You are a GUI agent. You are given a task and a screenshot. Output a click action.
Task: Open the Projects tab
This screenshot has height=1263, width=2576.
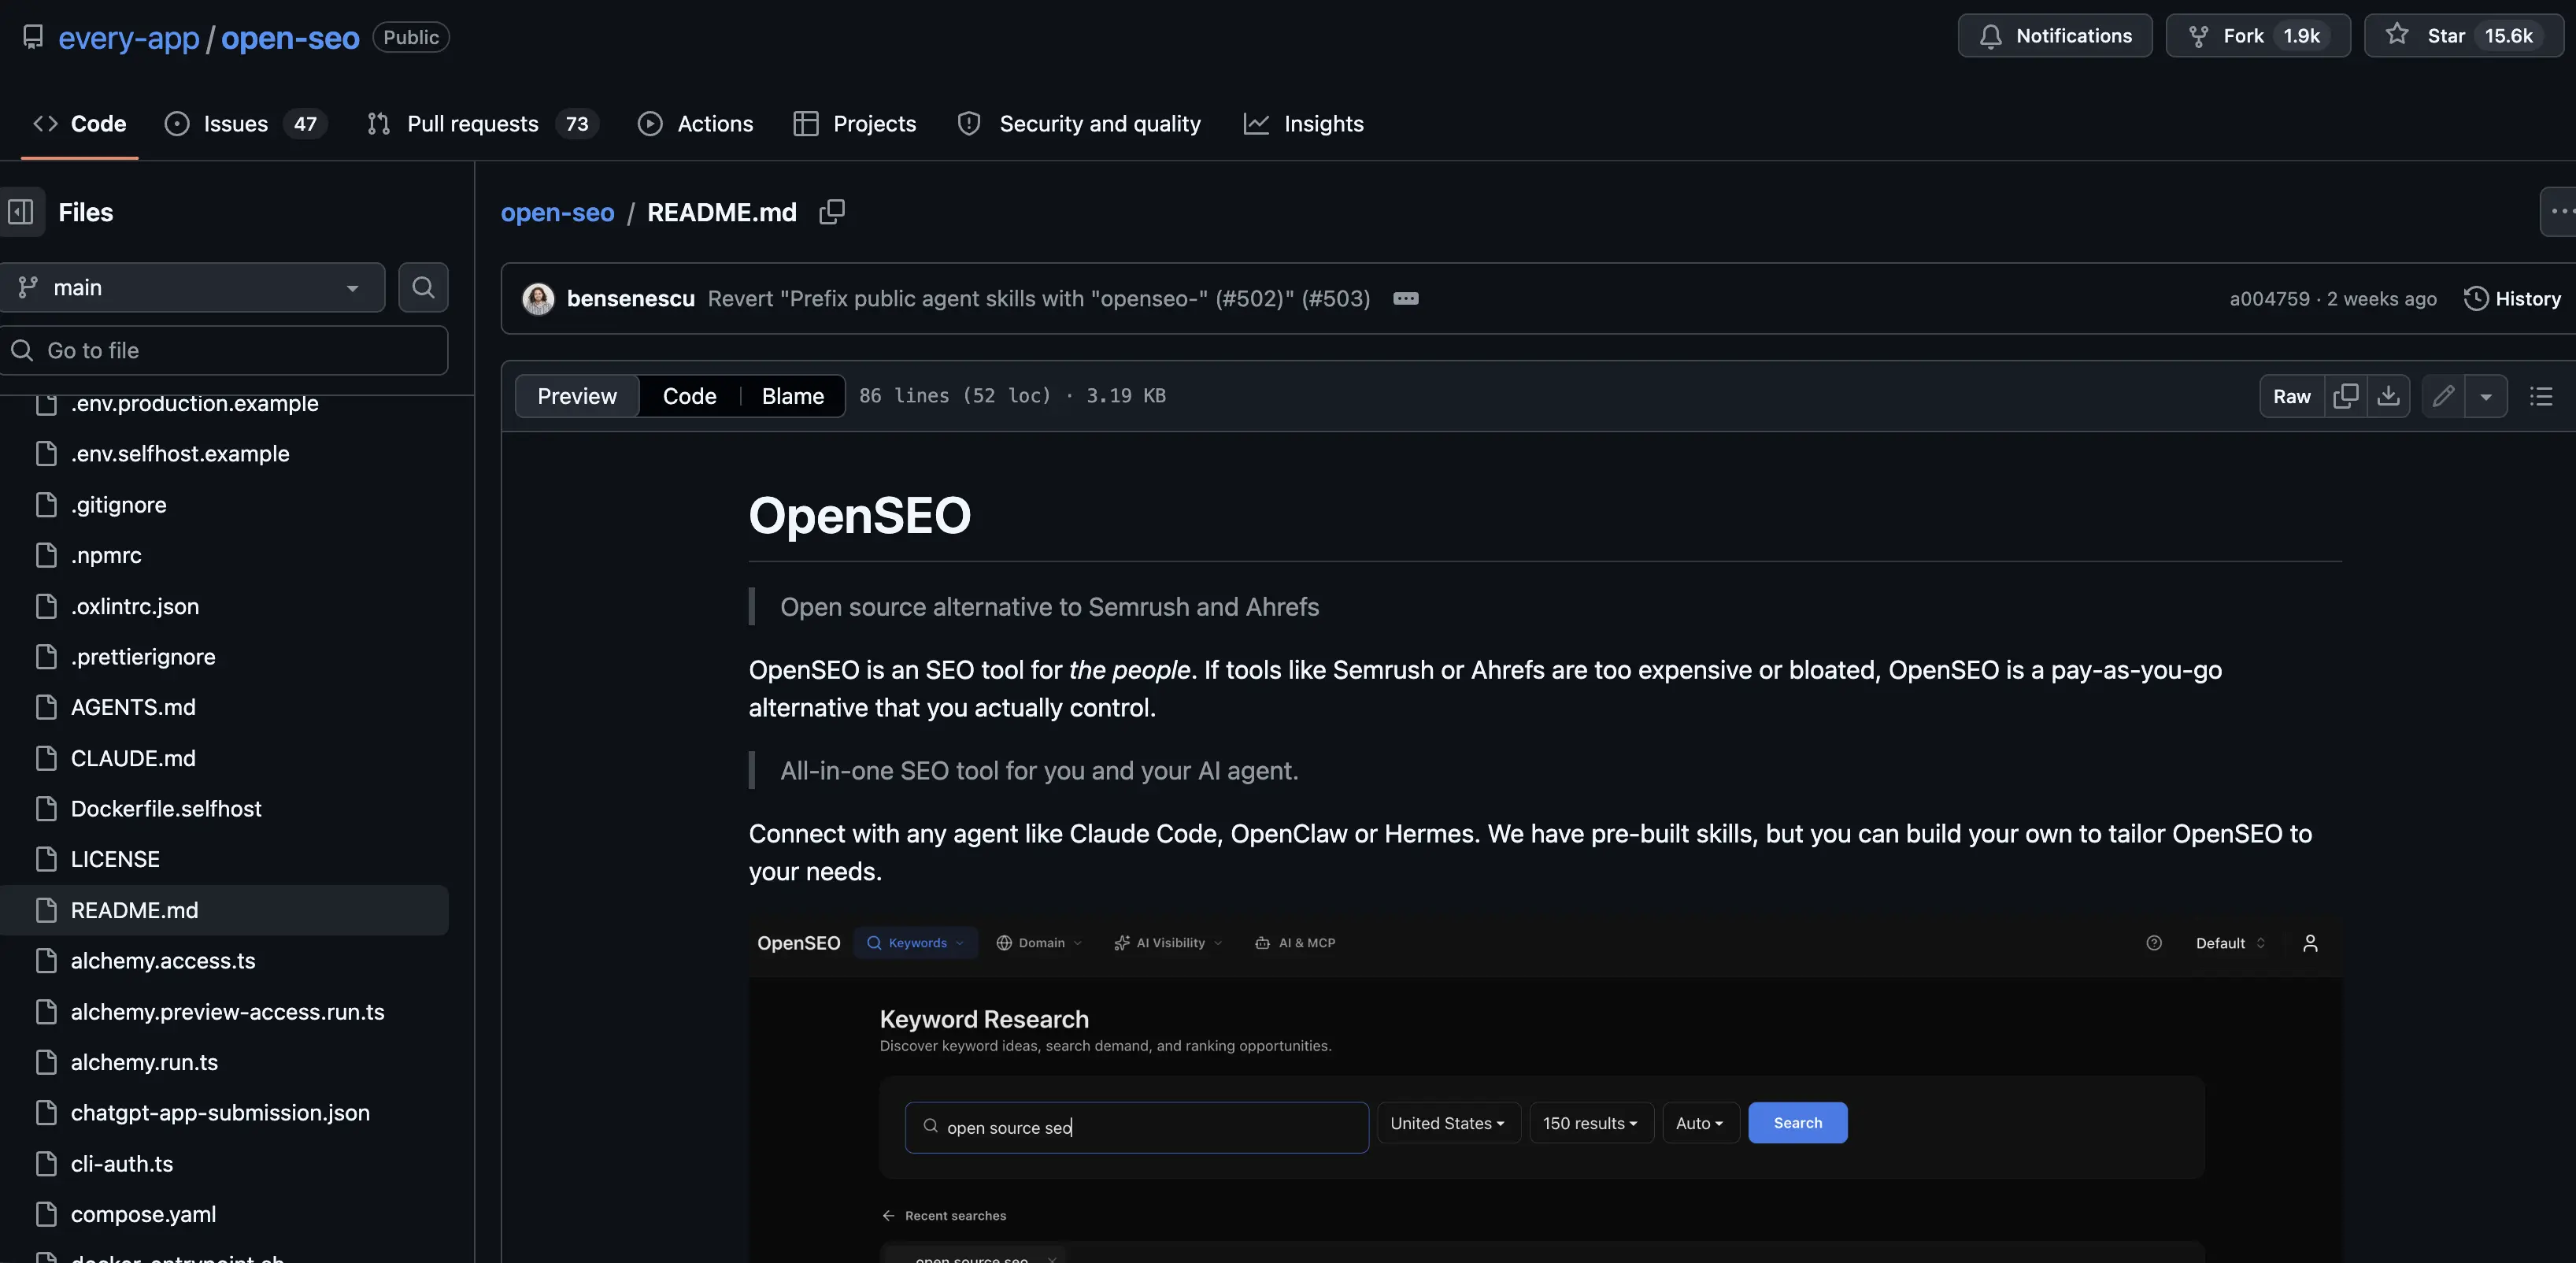855,124
